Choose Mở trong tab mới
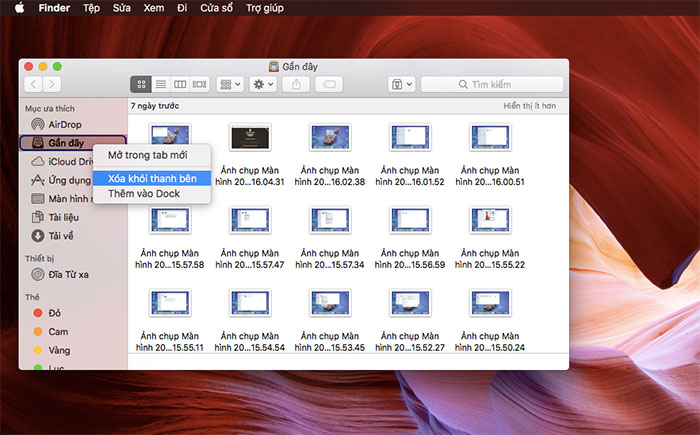 [x=148, y=155]
